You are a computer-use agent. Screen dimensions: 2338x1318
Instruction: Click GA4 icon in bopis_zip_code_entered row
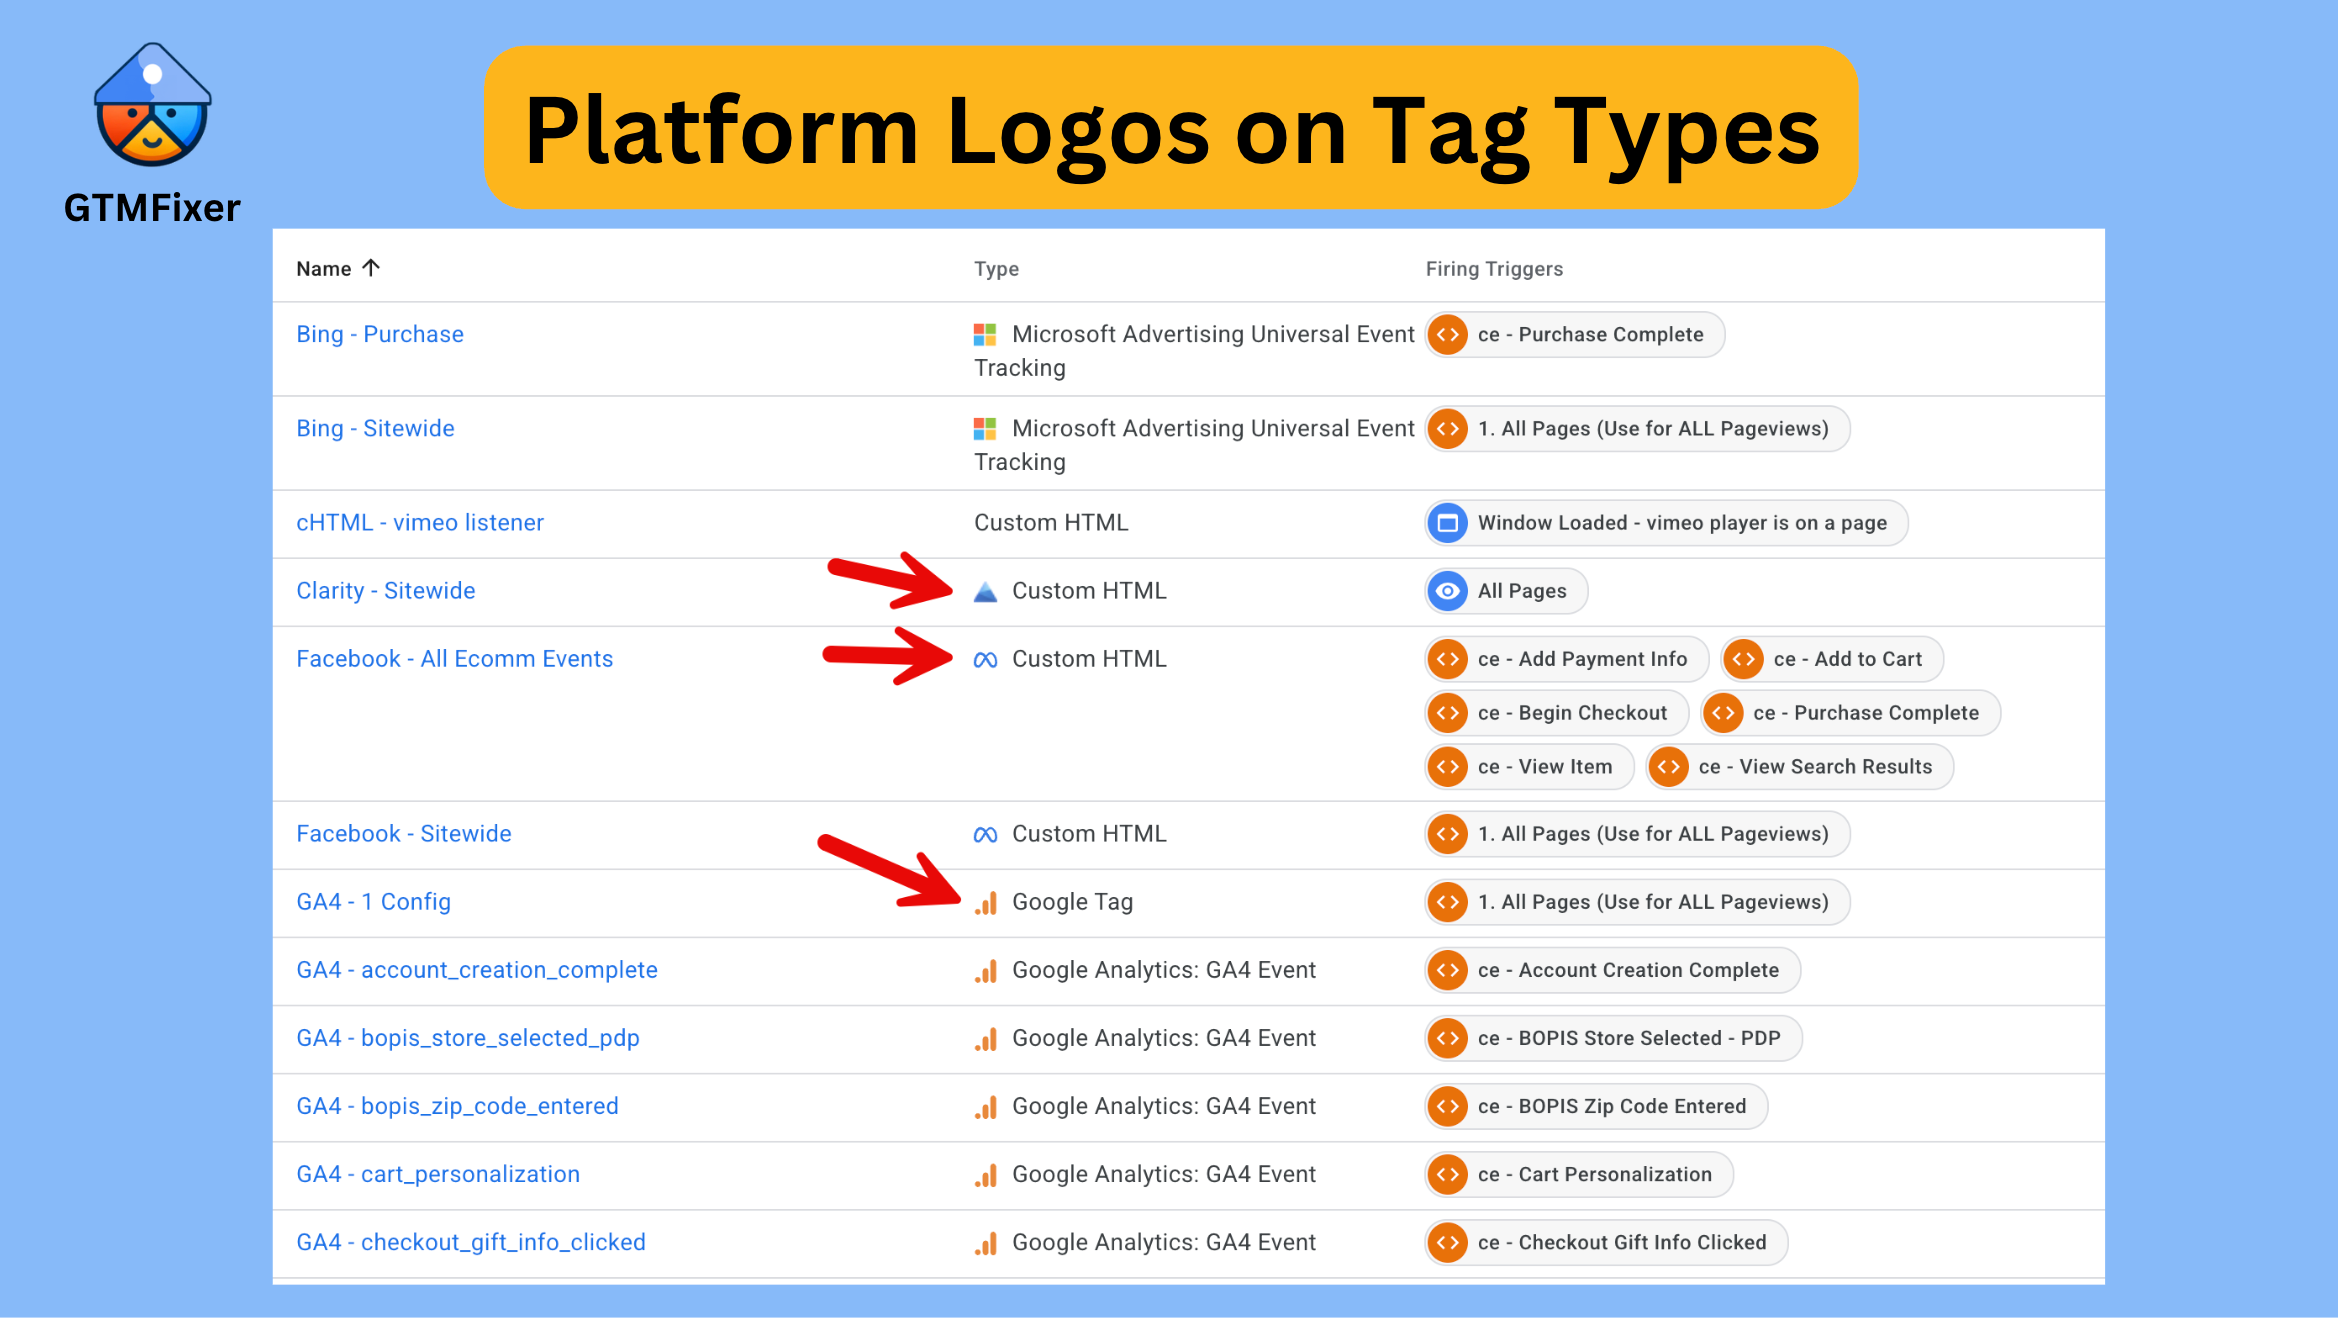(986, 1107)
